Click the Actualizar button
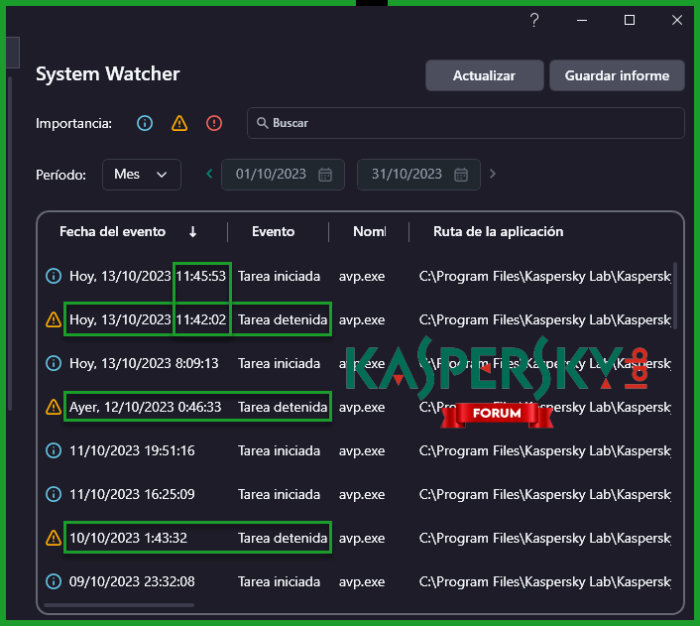 (x=484, y=76)
